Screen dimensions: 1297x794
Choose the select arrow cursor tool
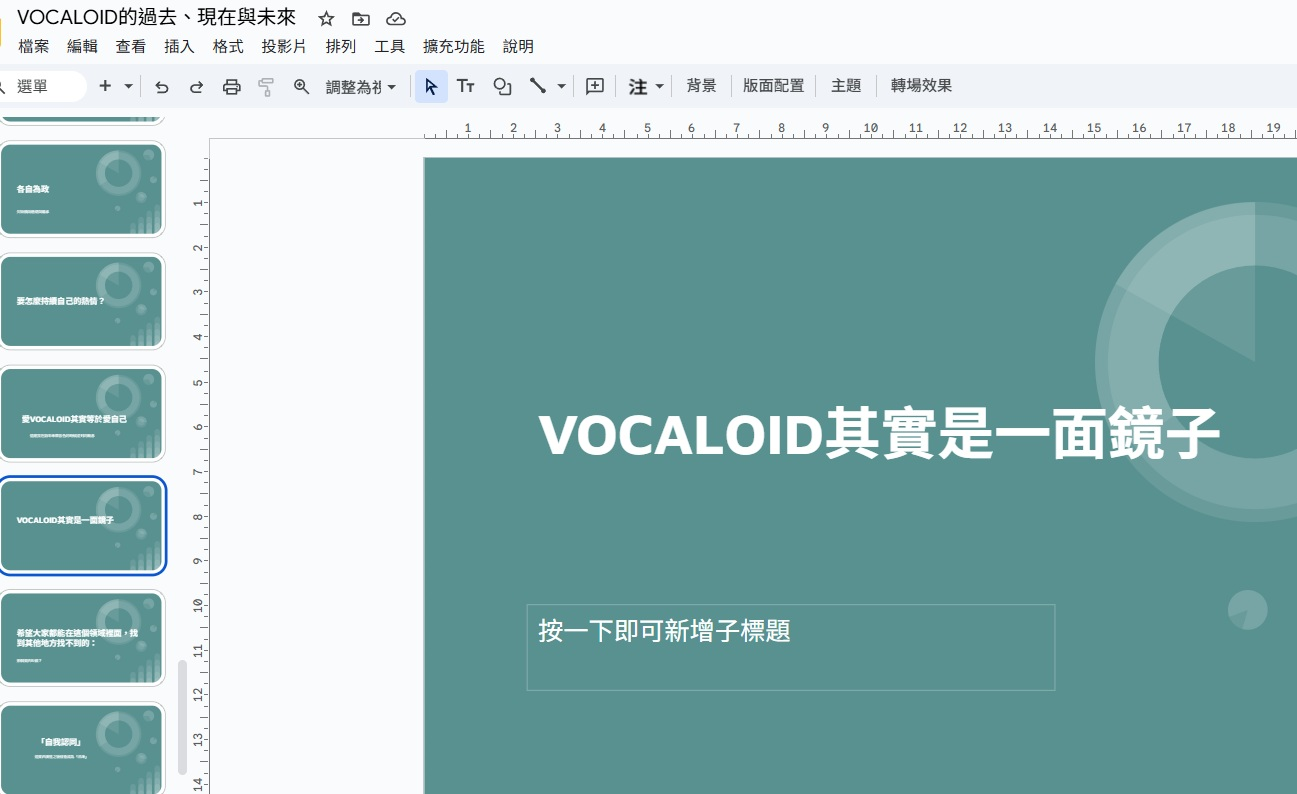[431, 87]
